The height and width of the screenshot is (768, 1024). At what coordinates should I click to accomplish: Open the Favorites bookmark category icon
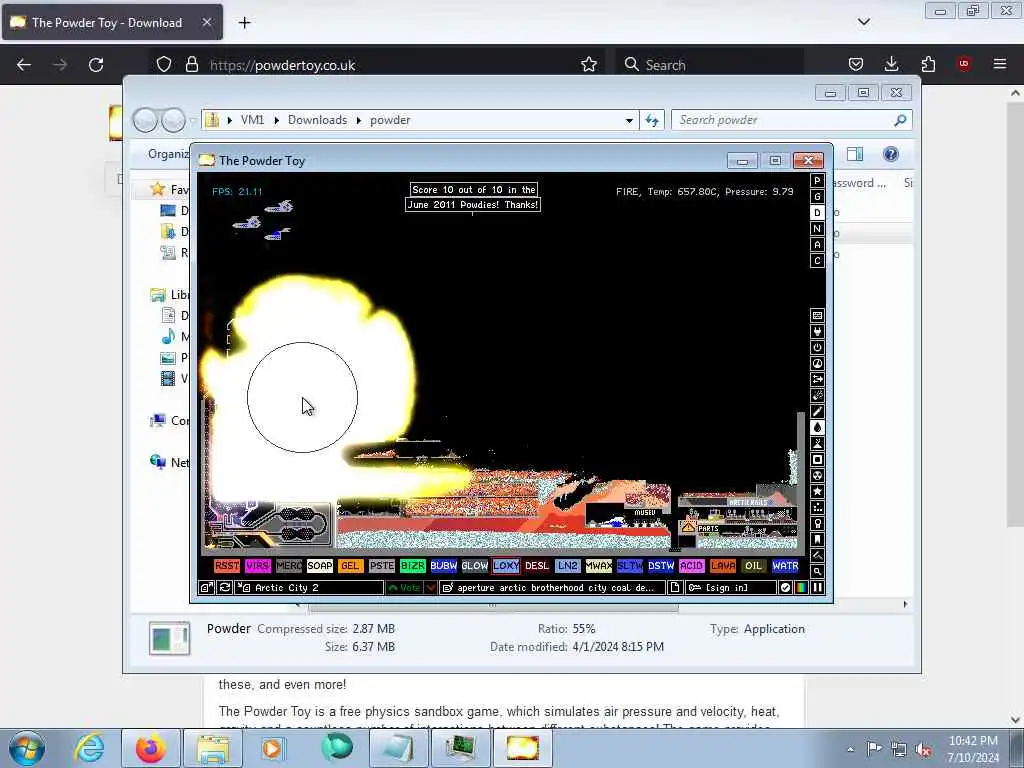[817, 539]
